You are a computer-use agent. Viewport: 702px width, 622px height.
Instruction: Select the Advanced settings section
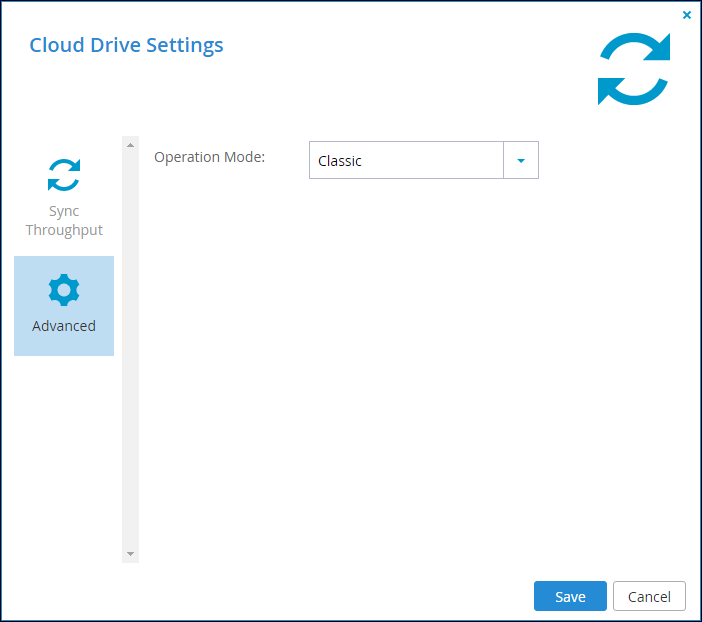click(x=64, y=306)
